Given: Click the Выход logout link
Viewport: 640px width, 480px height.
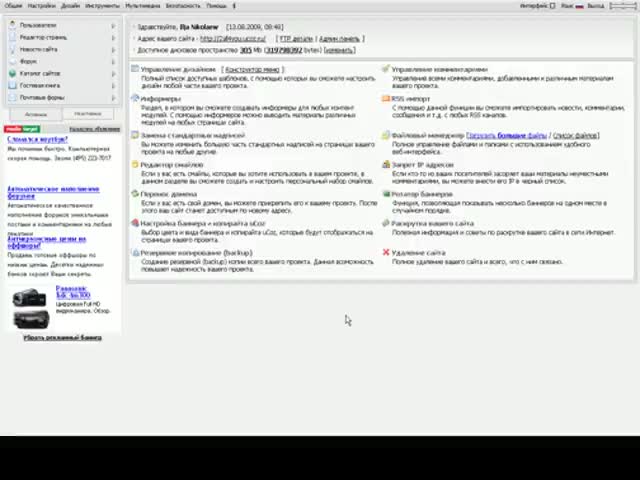Looking at the screenshot, I should point(596,5).
